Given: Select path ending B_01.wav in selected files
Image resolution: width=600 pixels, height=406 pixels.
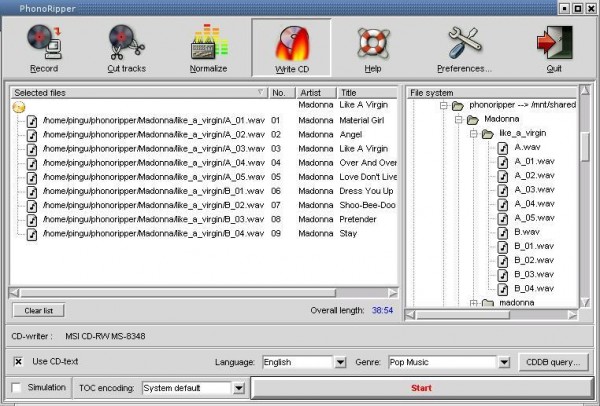Looking at the screenshot, I should (153, 191).
